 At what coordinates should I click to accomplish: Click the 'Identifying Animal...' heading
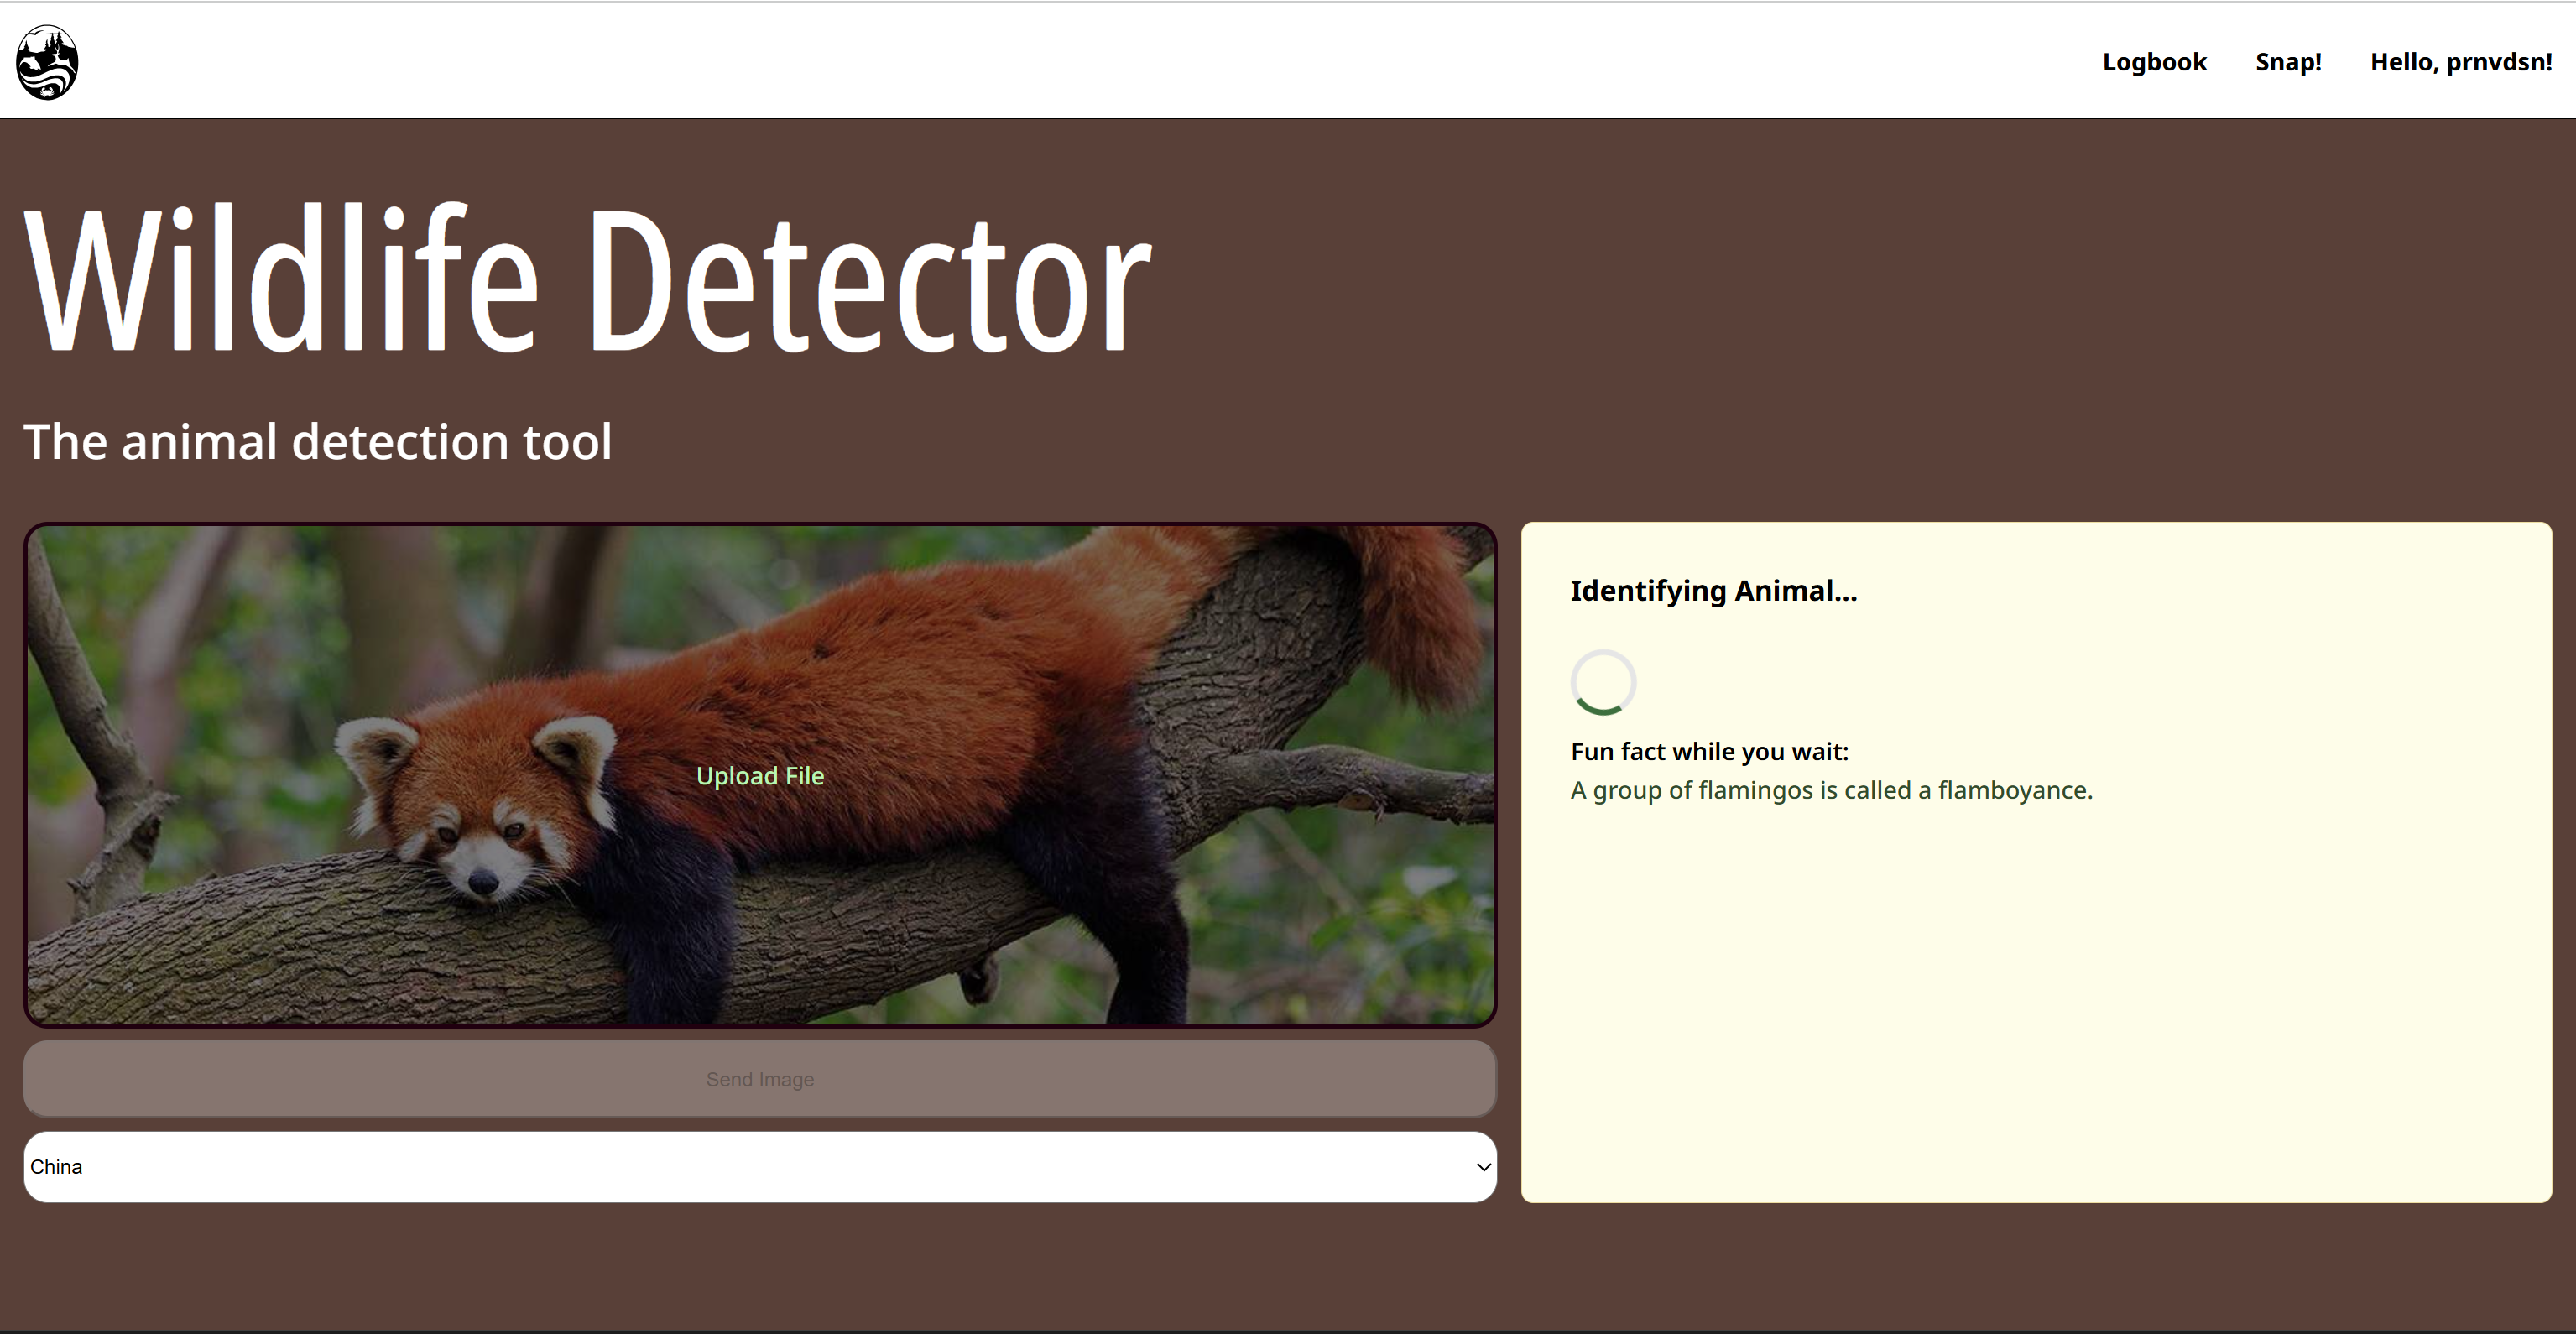pos(1713,591)
